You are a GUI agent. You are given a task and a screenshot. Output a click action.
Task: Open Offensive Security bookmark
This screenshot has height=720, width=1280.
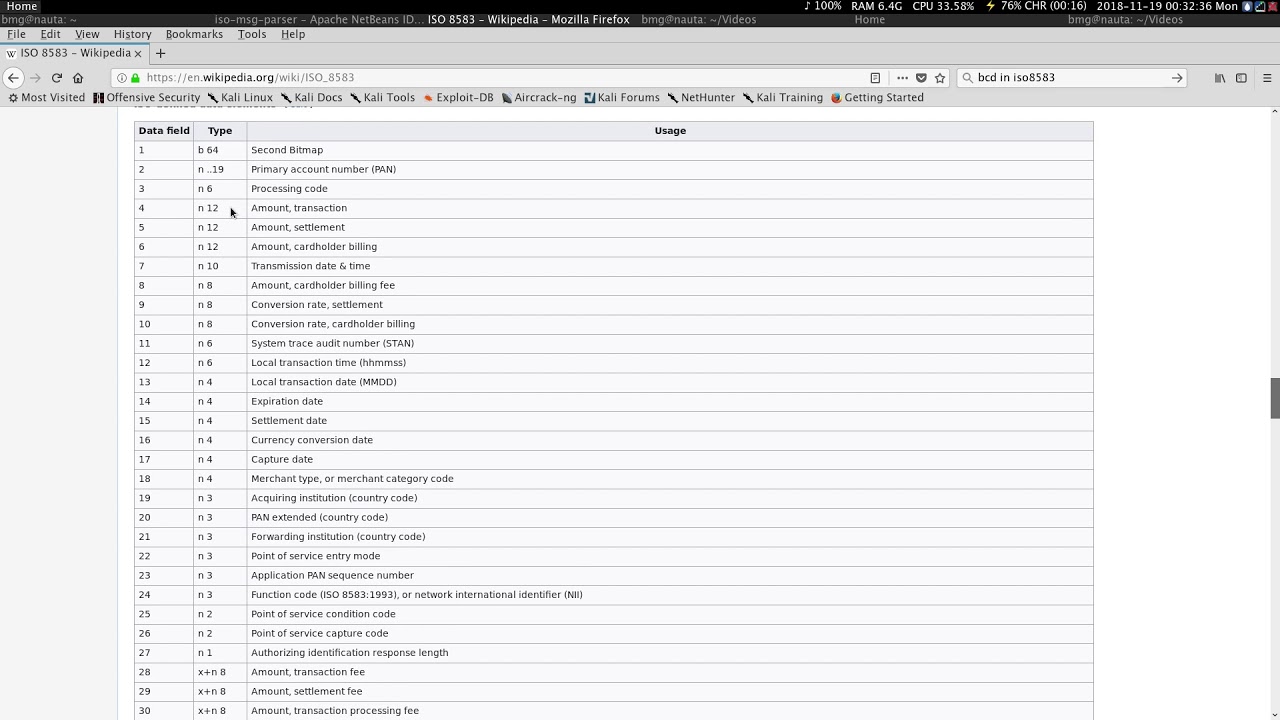click(x=146, y=98)
